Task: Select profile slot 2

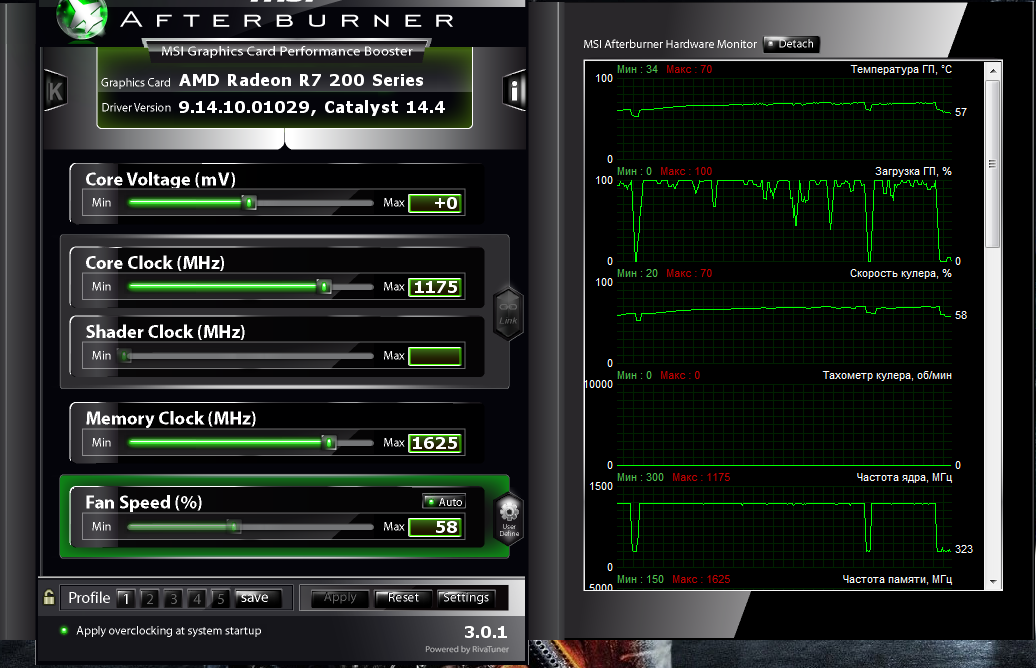Action: pos(149,599)
